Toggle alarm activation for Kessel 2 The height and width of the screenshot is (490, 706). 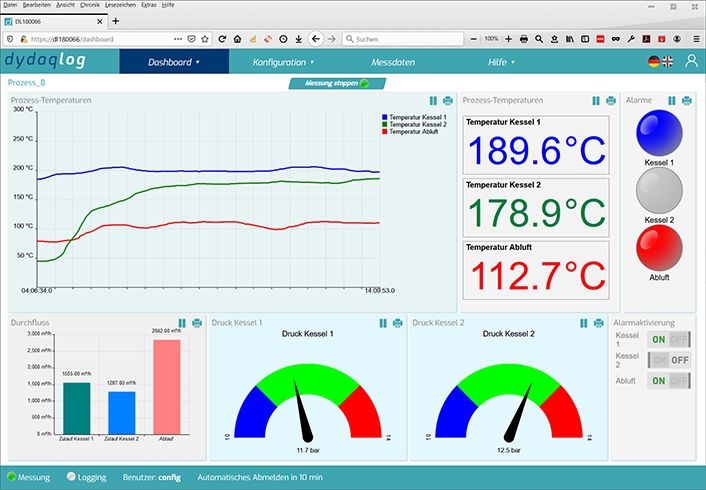point(669,360)
